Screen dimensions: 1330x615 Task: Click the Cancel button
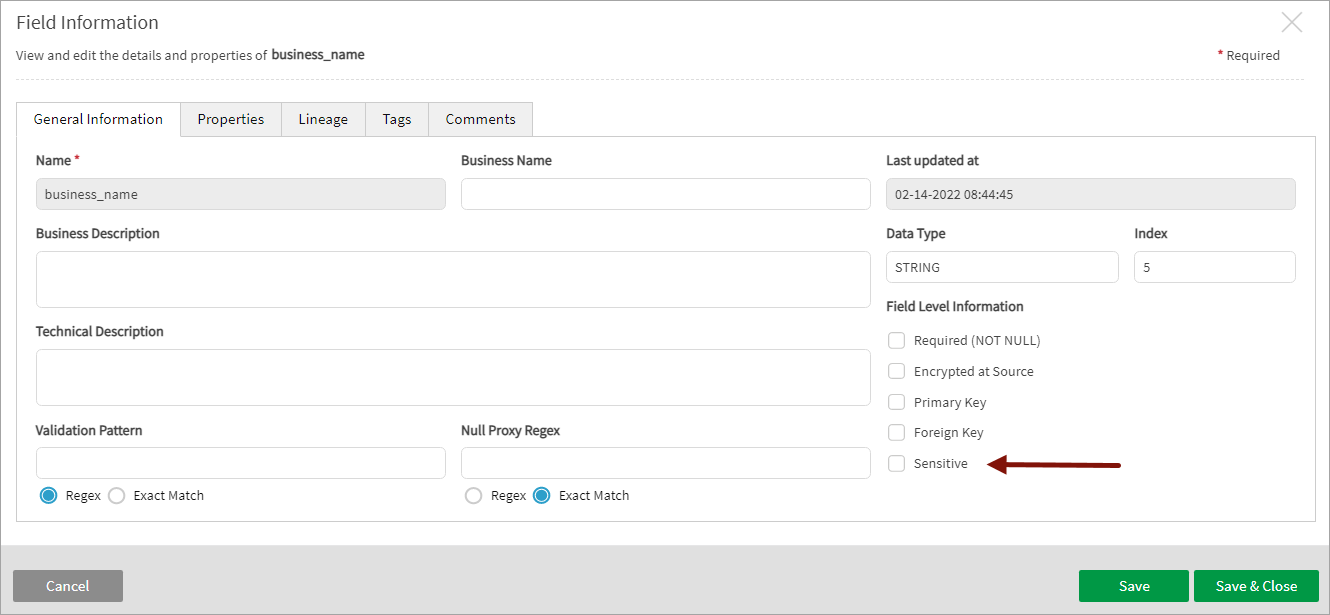(x=68, y=586)
